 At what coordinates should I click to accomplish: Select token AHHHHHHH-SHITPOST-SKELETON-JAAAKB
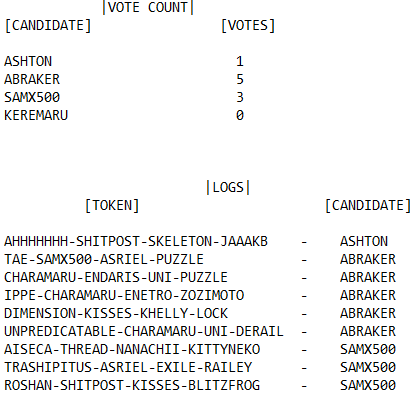pos(136,241)
